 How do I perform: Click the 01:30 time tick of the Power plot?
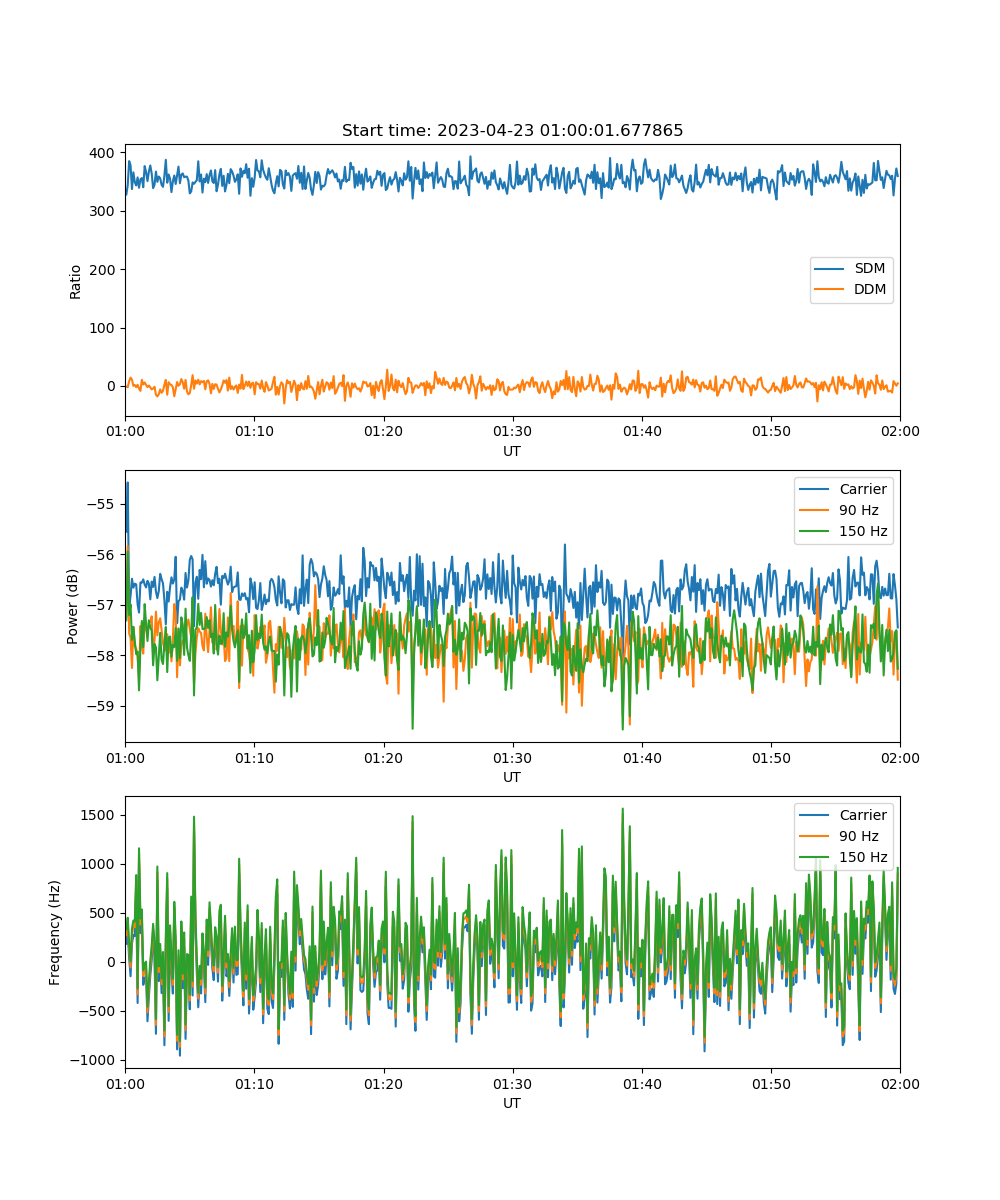(512, 757)
